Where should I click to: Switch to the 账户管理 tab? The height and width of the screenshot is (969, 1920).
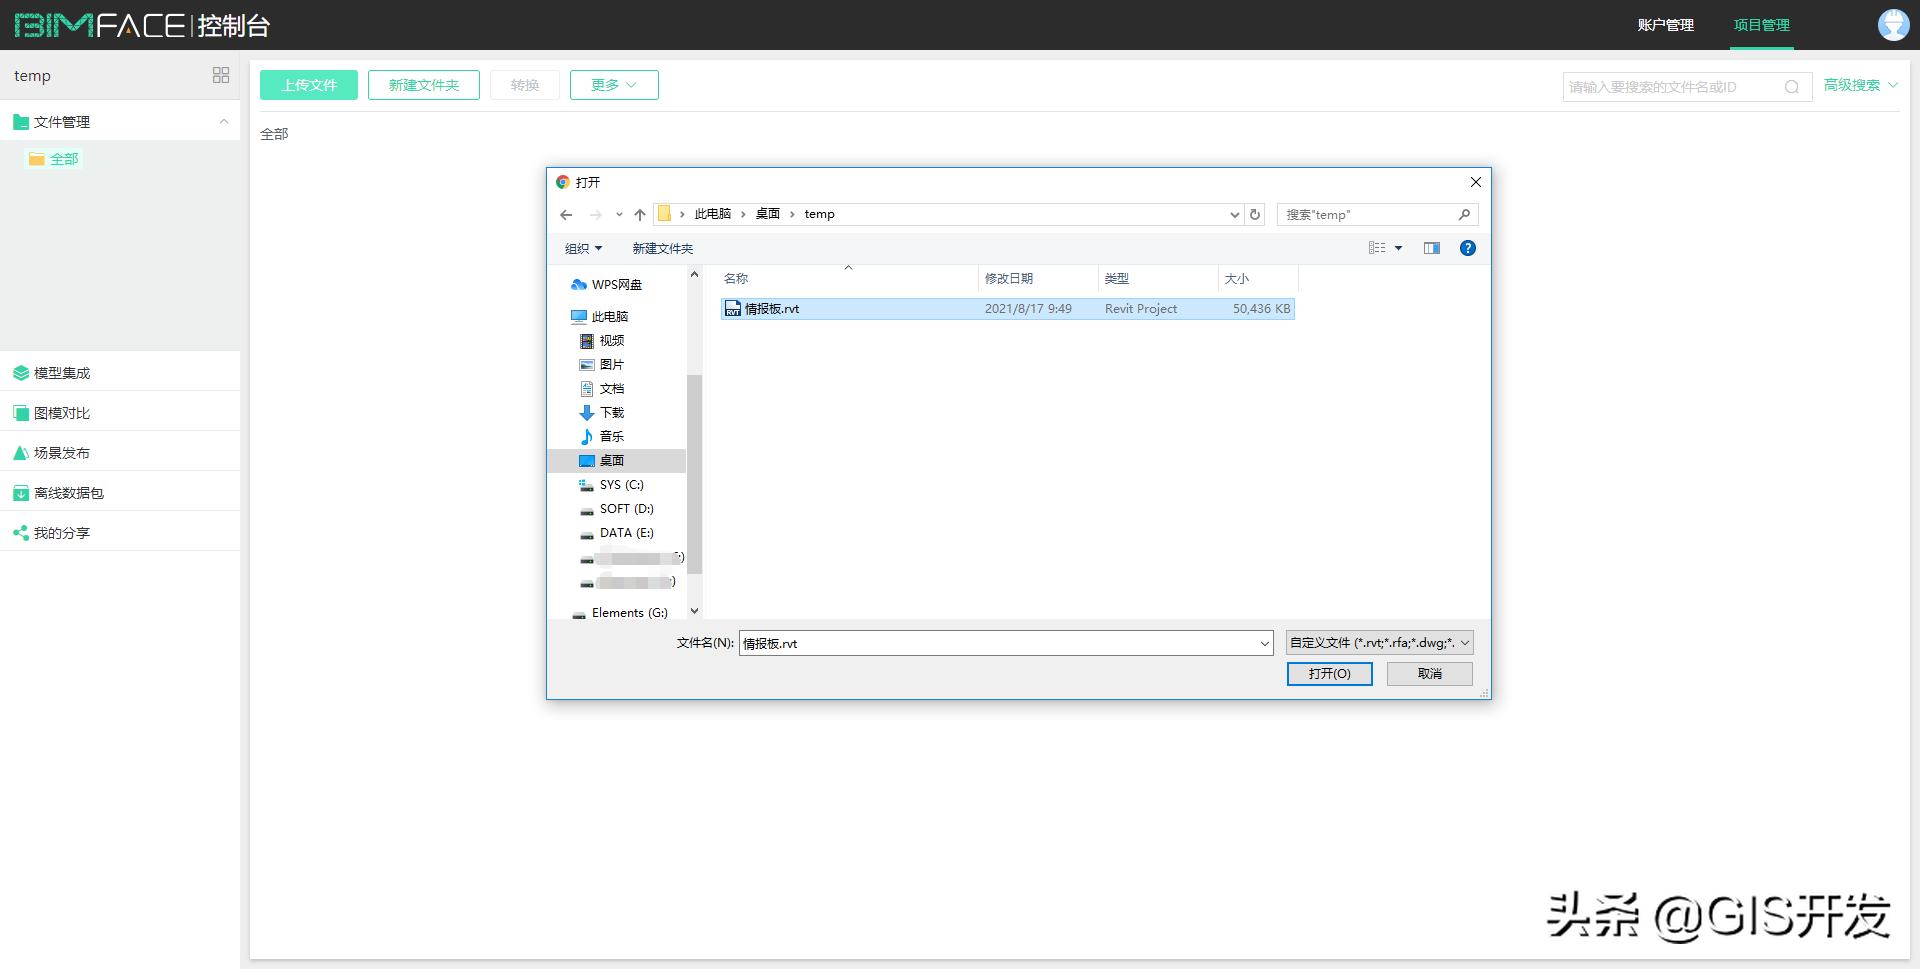1665,25
